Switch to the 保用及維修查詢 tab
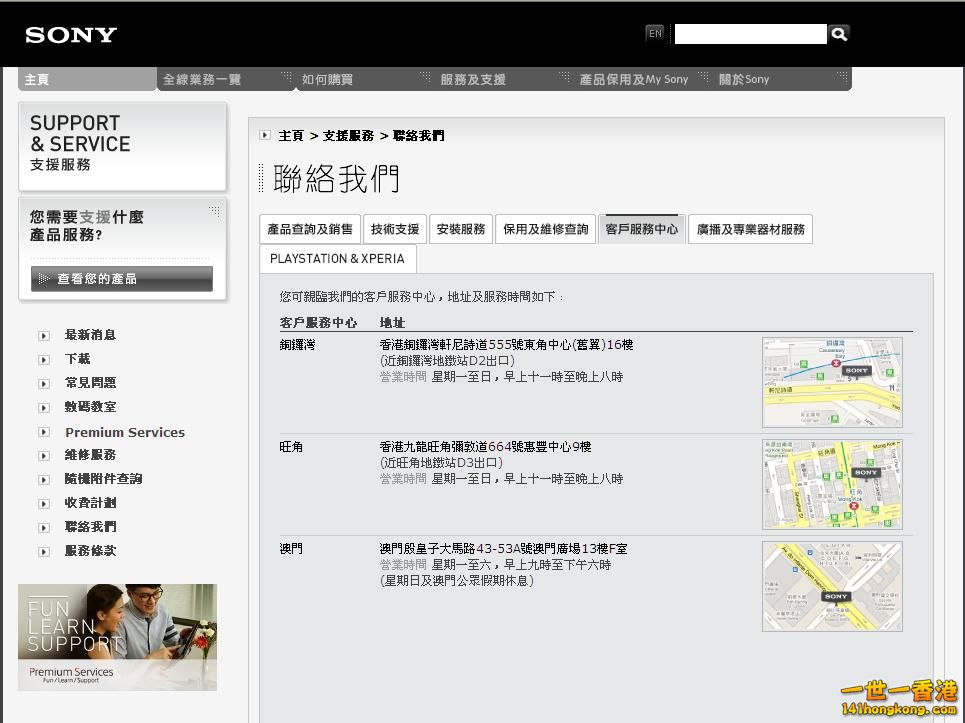The width and height of the screenshot is (965, 723). pyautogui.click(x=545, y=228)
